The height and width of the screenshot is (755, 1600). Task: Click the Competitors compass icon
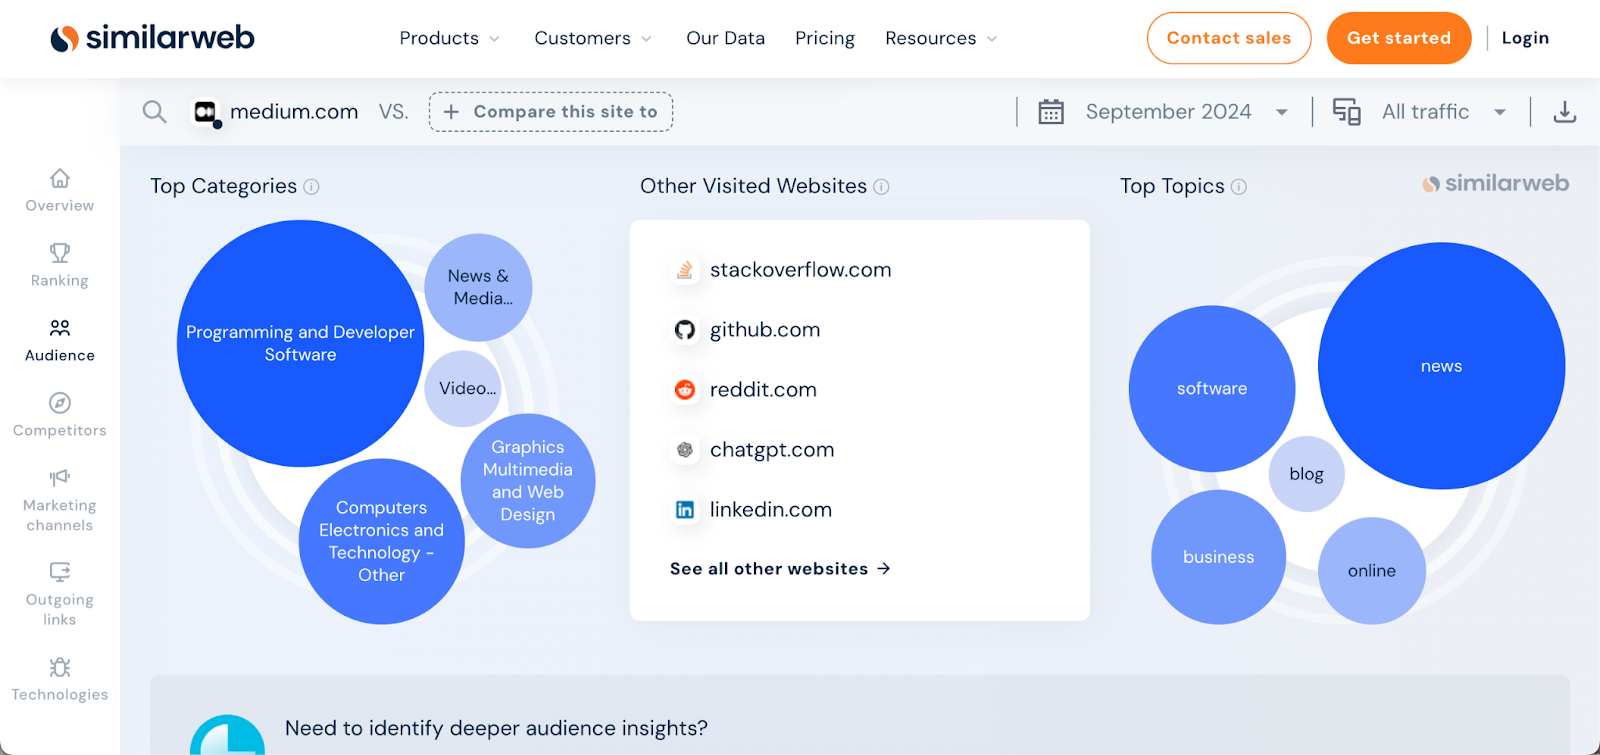point(60,403)
